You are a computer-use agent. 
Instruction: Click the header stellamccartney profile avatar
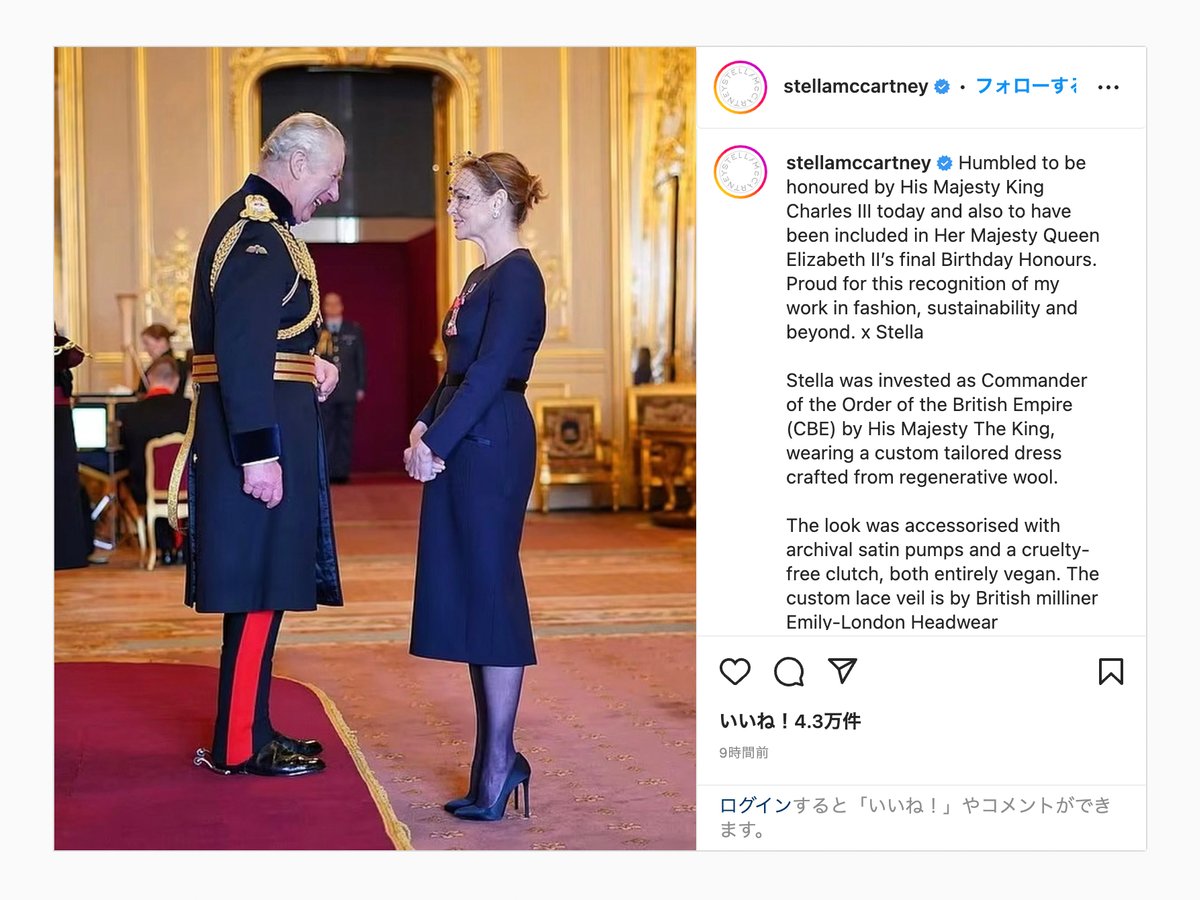[740, 87]
